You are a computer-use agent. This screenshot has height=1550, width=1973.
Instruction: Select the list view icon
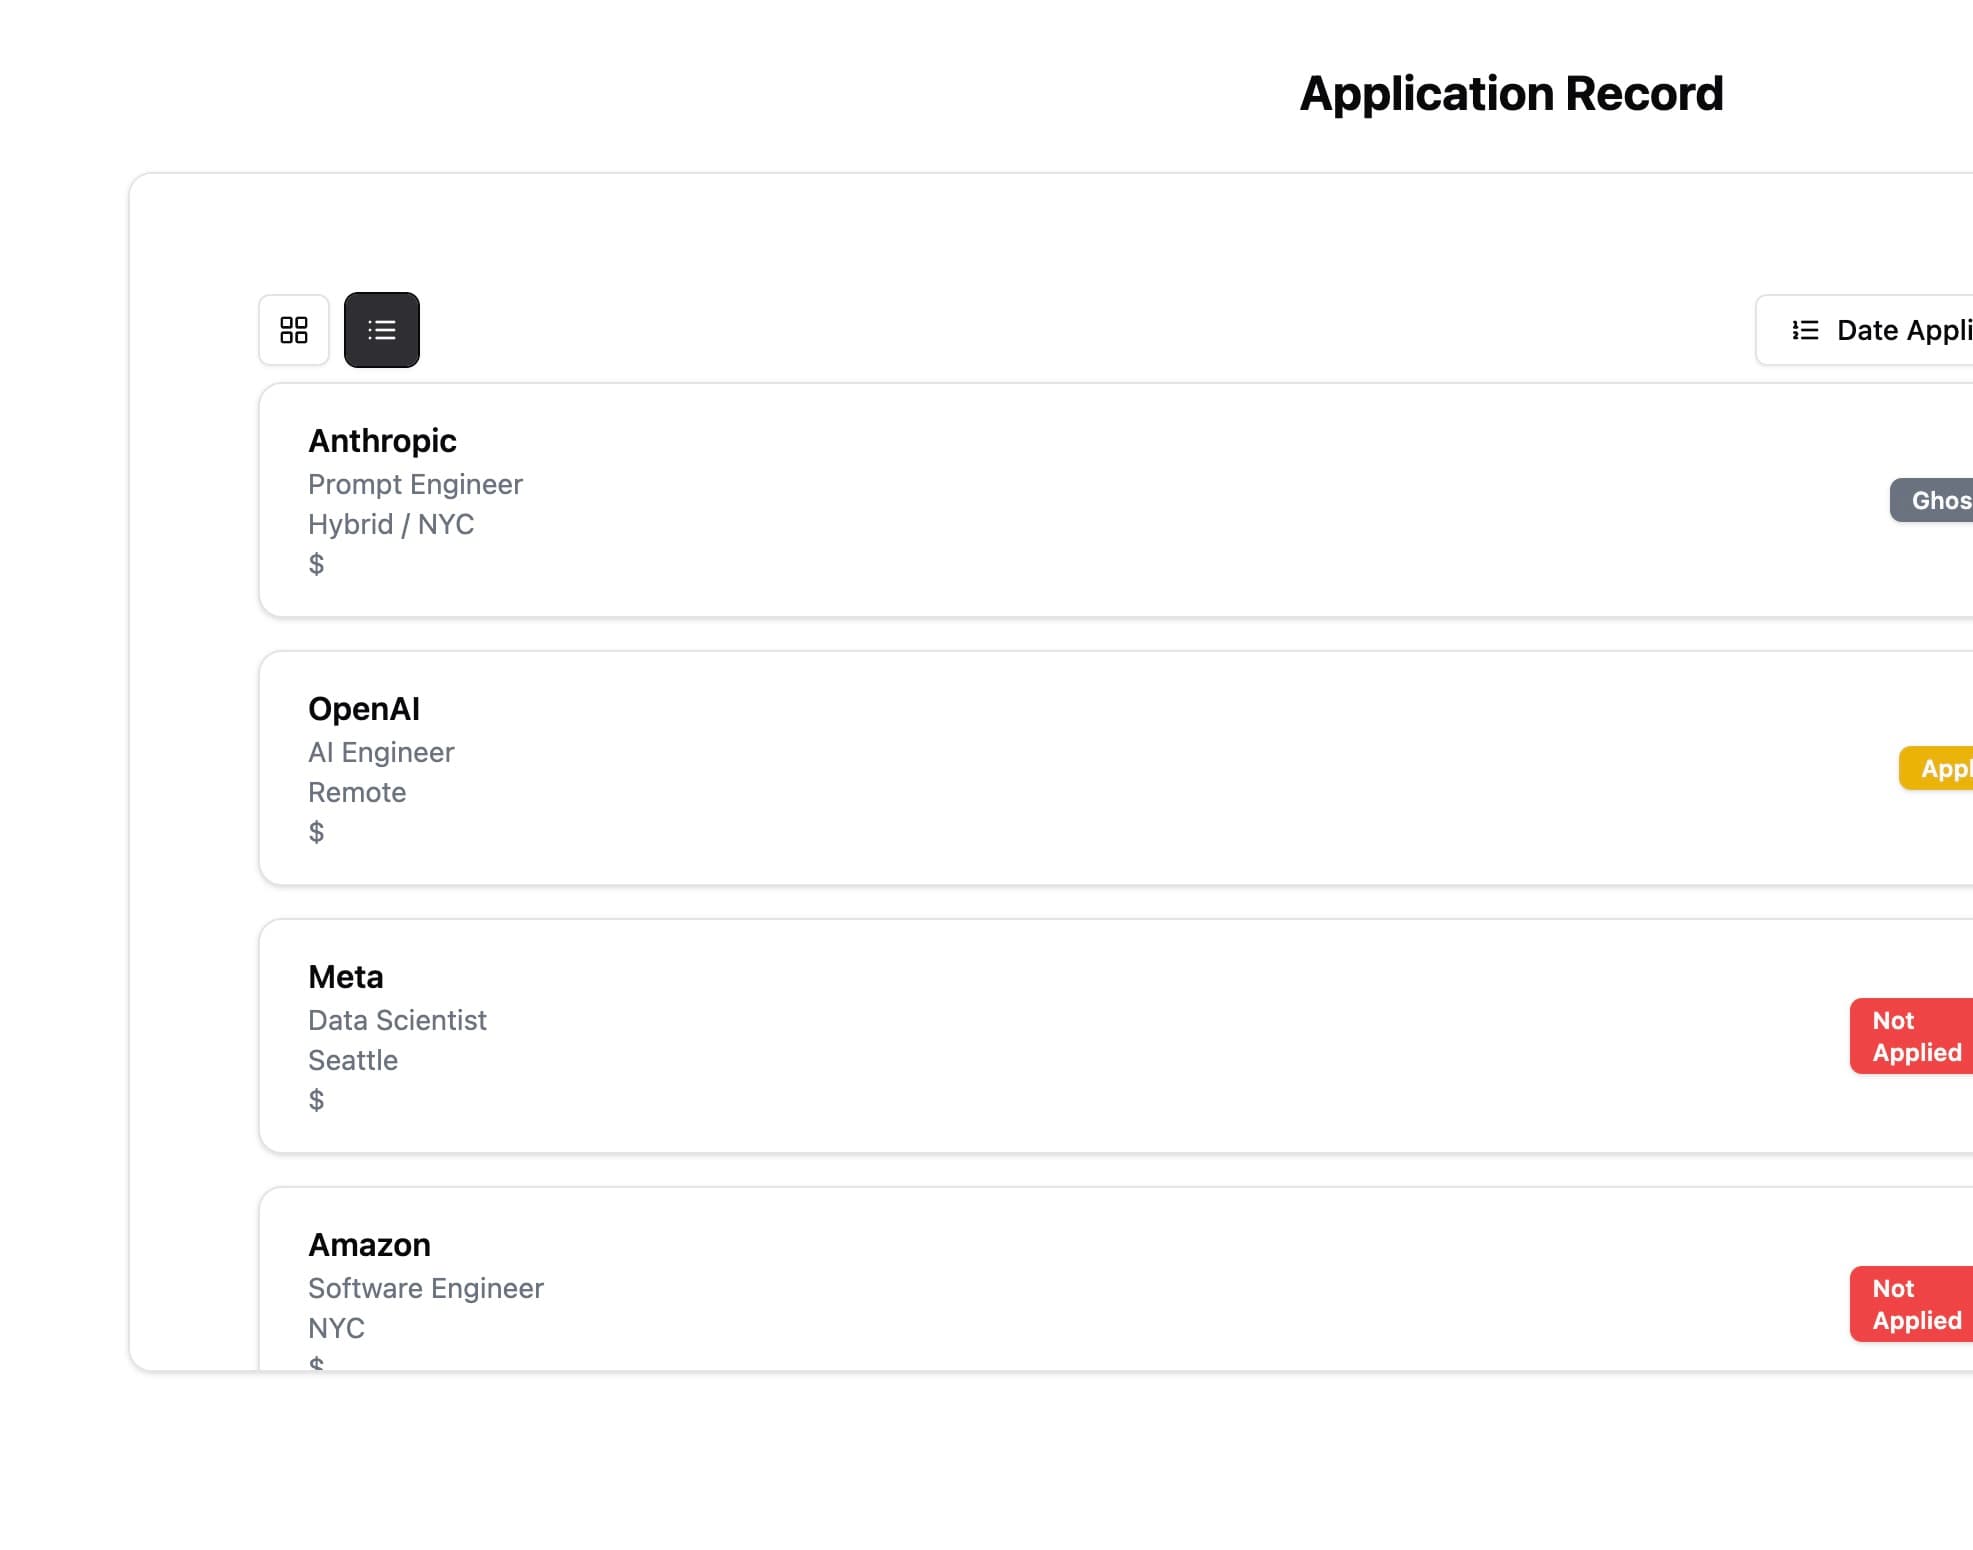pyautogui.click(x=381, y=330)
